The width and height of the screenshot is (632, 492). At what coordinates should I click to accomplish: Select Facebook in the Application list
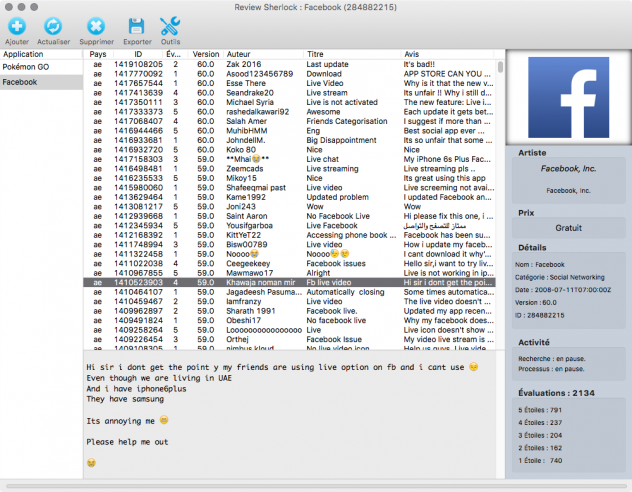tap(42, 82)
